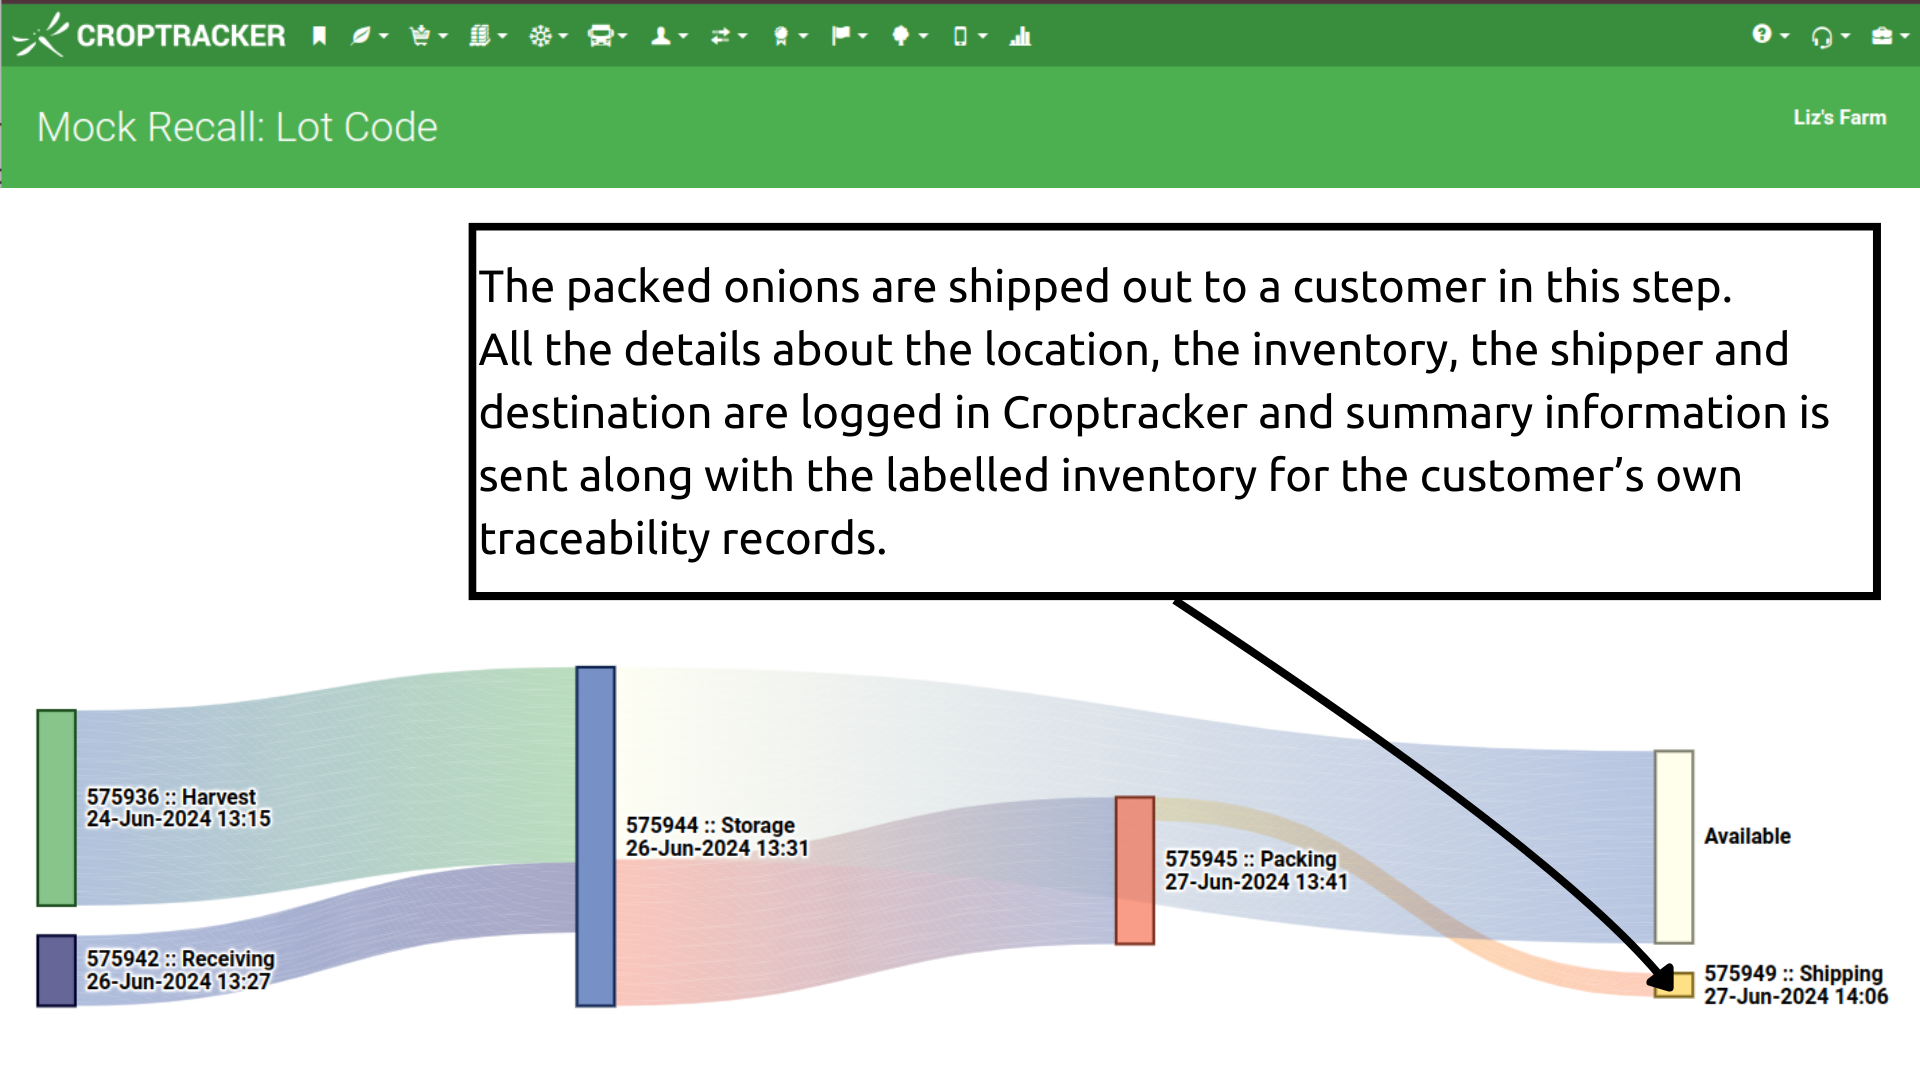Click the 575936 :: Harvest label

[x=171, y=796]
